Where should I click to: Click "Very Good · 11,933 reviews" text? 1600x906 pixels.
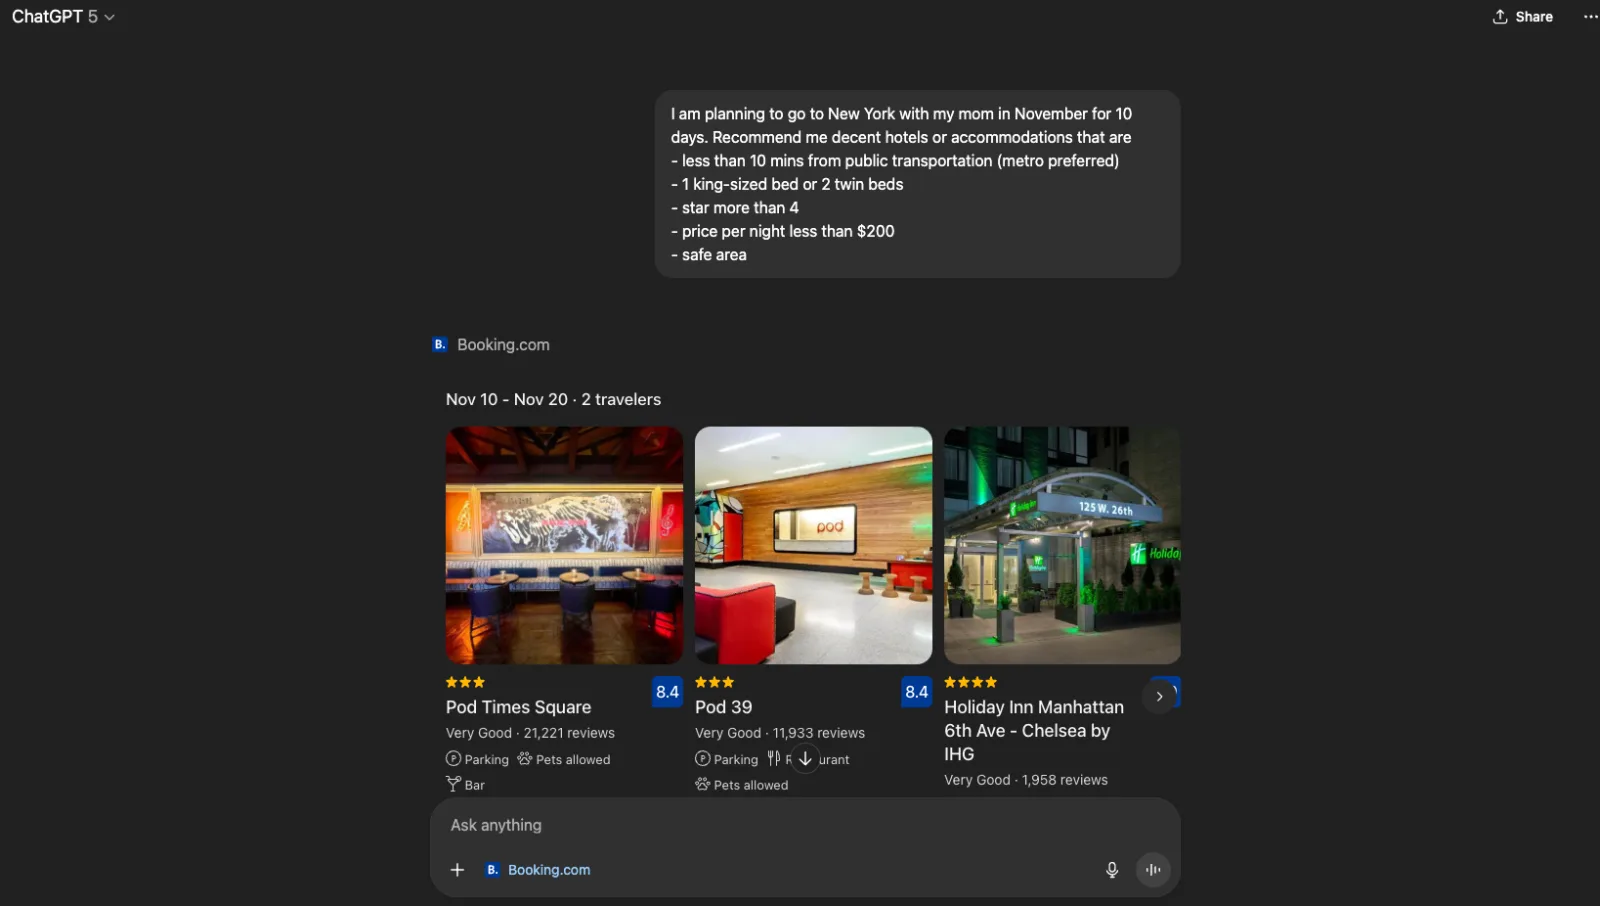(780, 733)
